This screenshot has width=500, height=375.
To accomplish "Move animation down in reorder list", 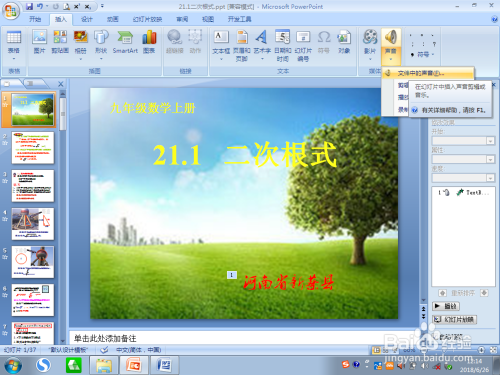I will [484, 293].
